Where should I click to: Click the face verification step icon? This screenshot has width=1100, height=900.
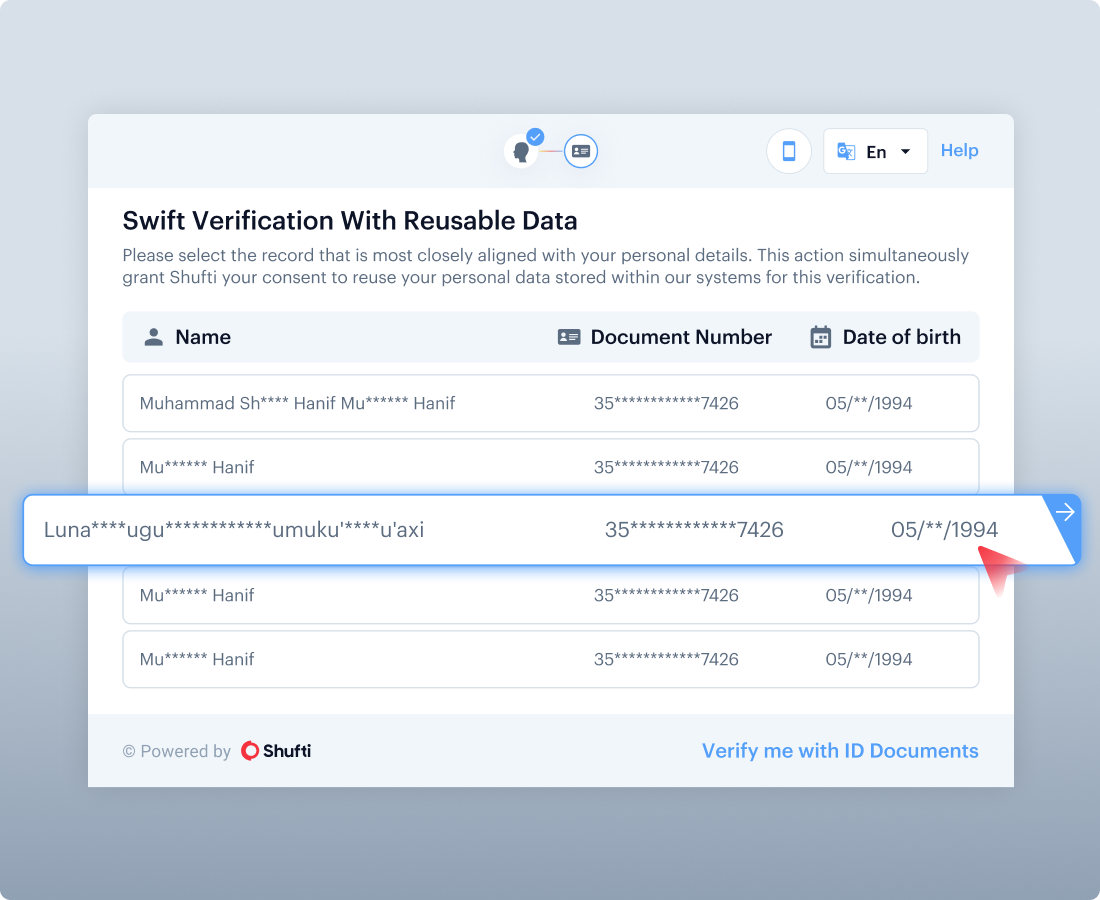coord(521,152)
